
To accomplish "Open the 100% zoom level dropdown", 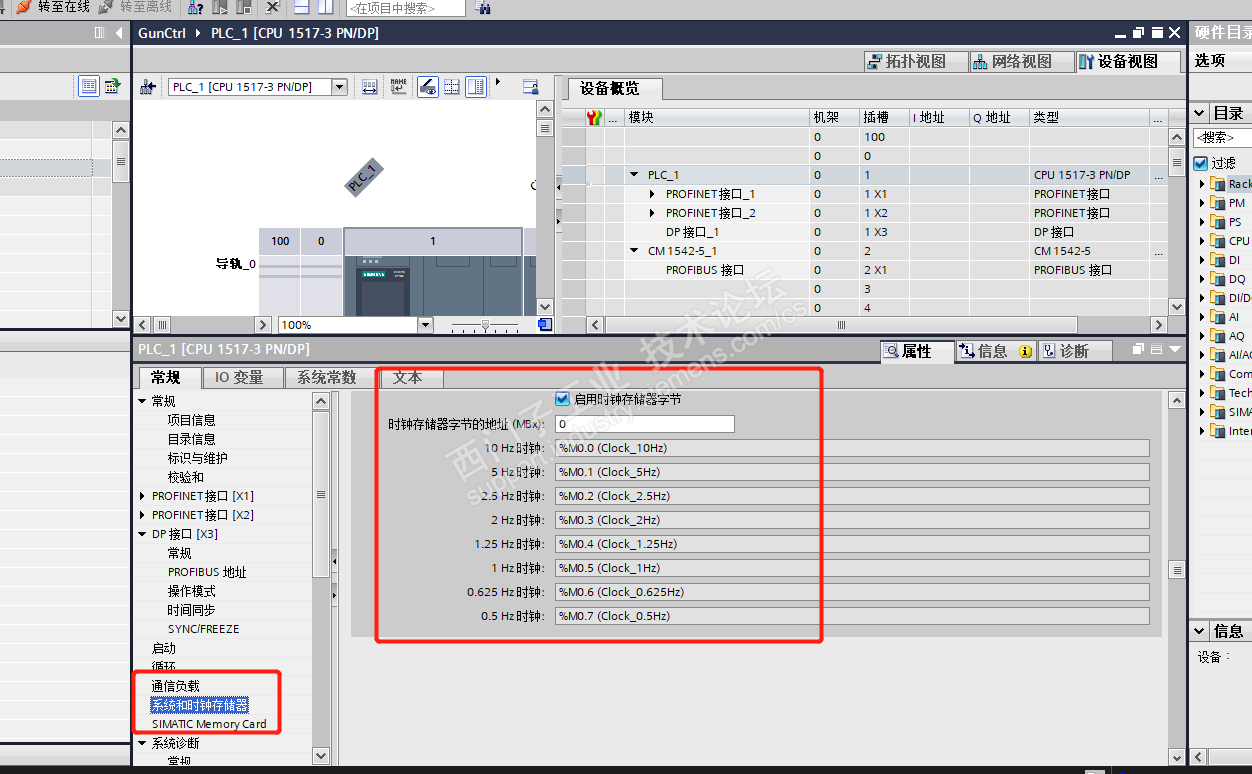I will pyautogui.click(x=425, y=325).
